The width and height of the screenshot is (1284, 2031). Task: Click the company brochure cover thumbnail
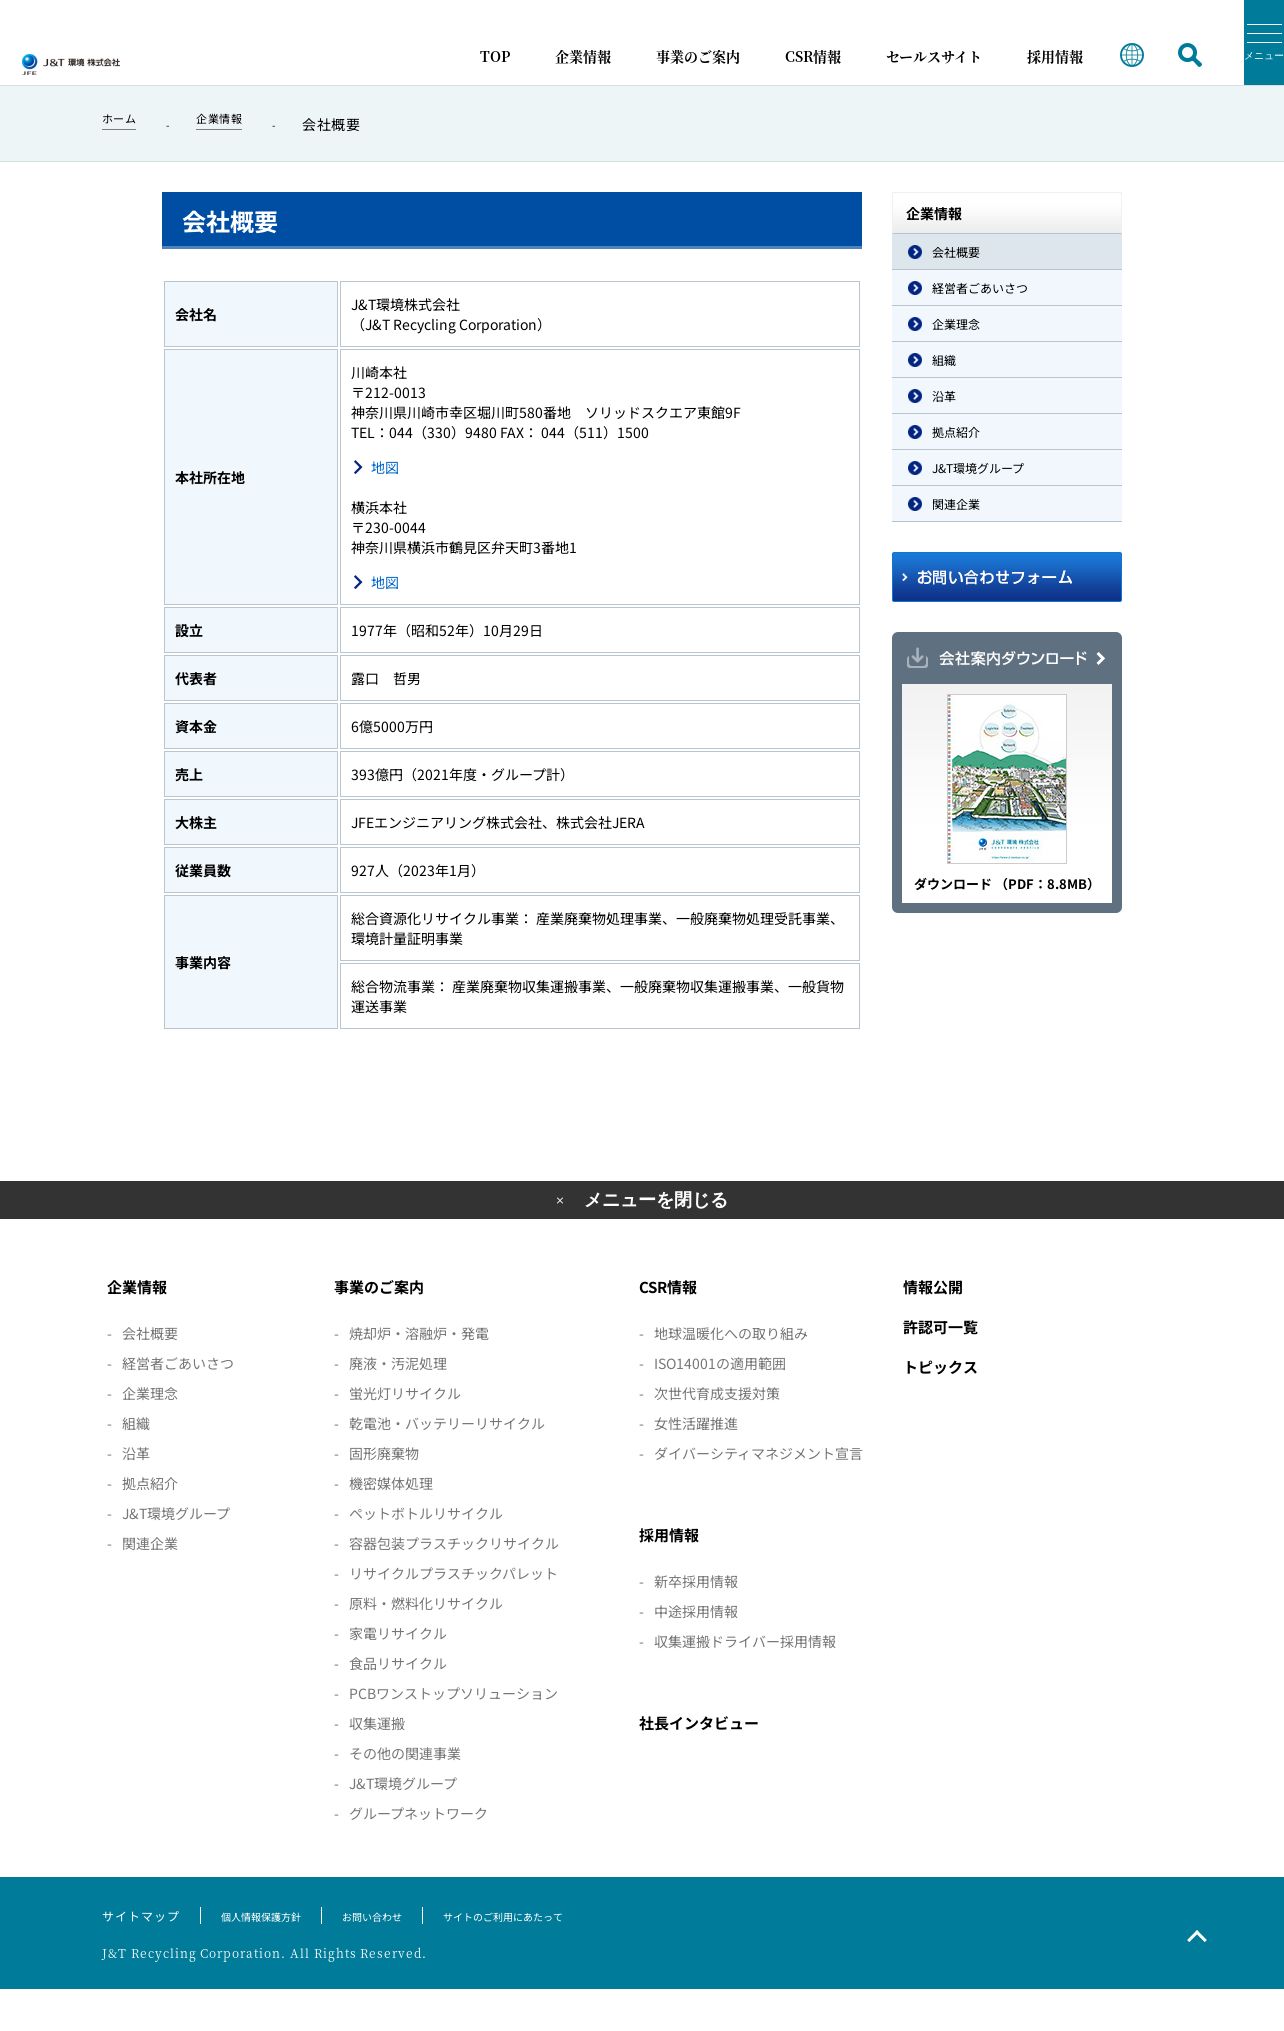point(1007,779)
